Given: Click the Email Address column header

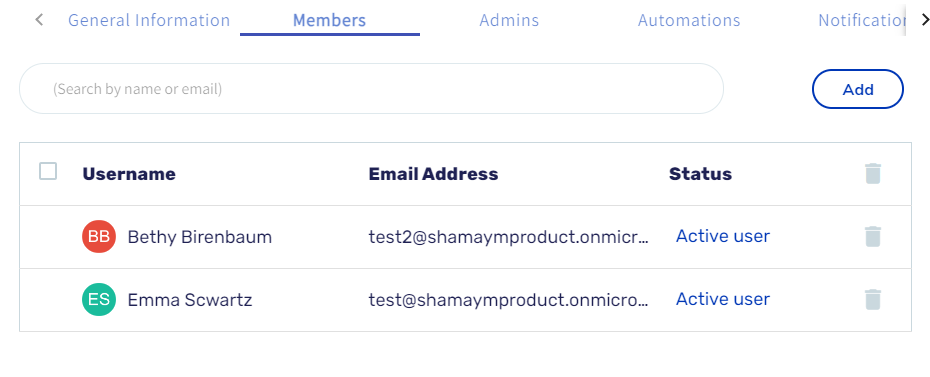Looking at the screenshot, I should pyautogui.click(x=433, y=174).
